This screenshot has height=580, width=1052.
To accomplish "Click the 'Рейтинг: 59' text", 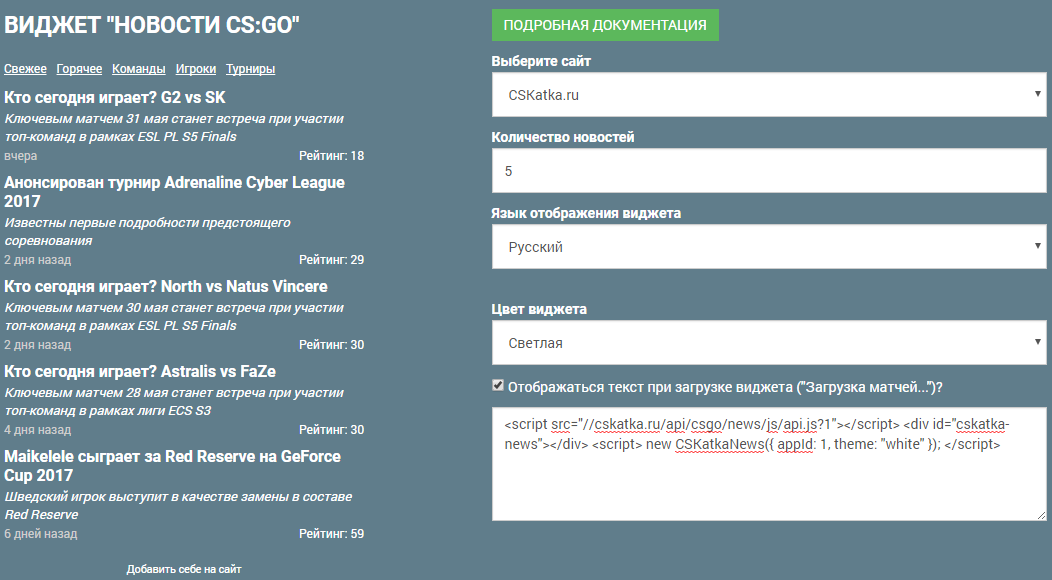I will [331, 534].
